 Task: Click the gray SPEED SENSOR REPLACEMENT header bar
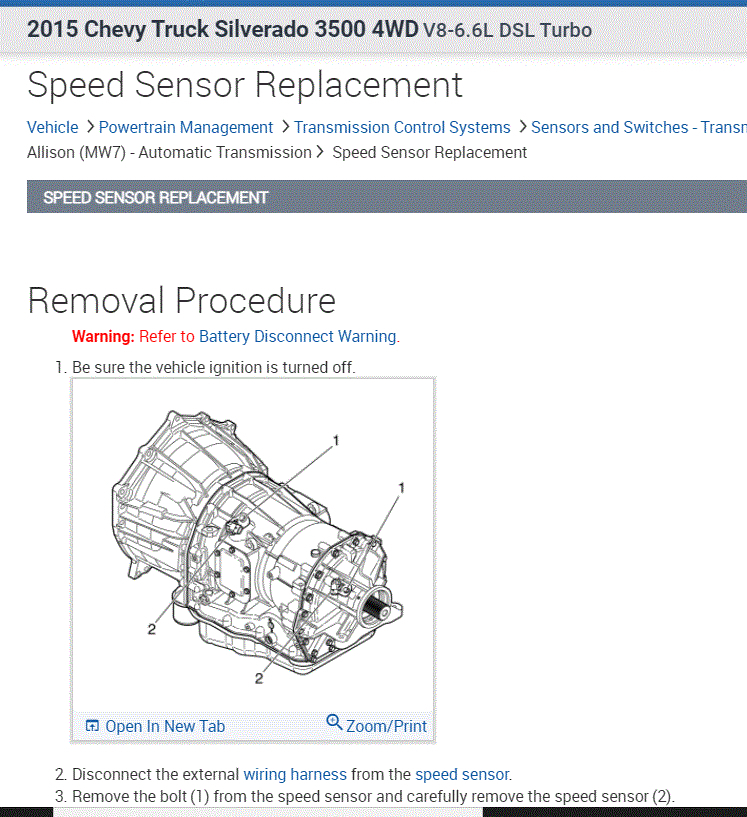(386, 197)
